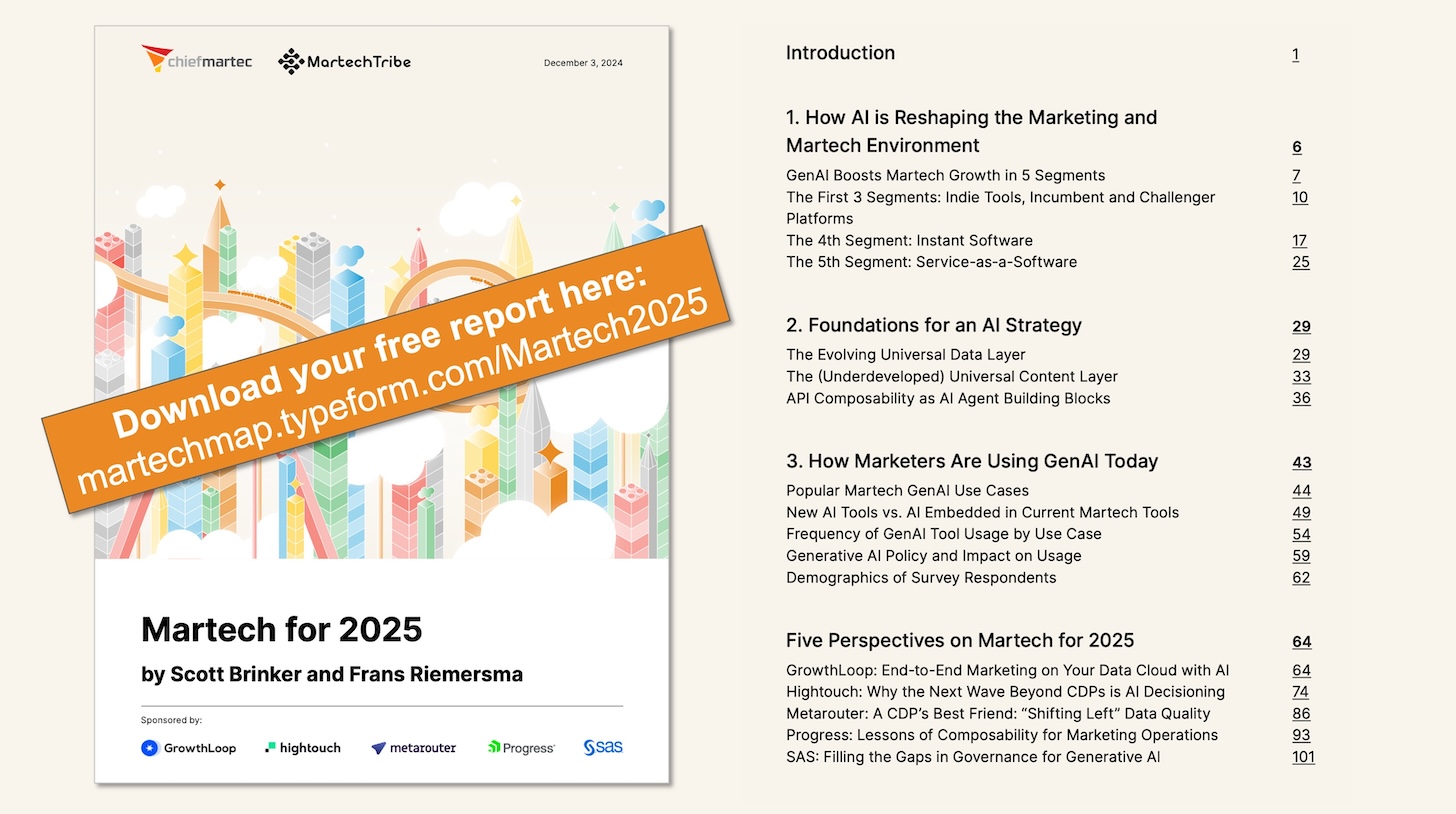Click the Martech for 2025 report title

pyautogui.click(x=282, y=630)
